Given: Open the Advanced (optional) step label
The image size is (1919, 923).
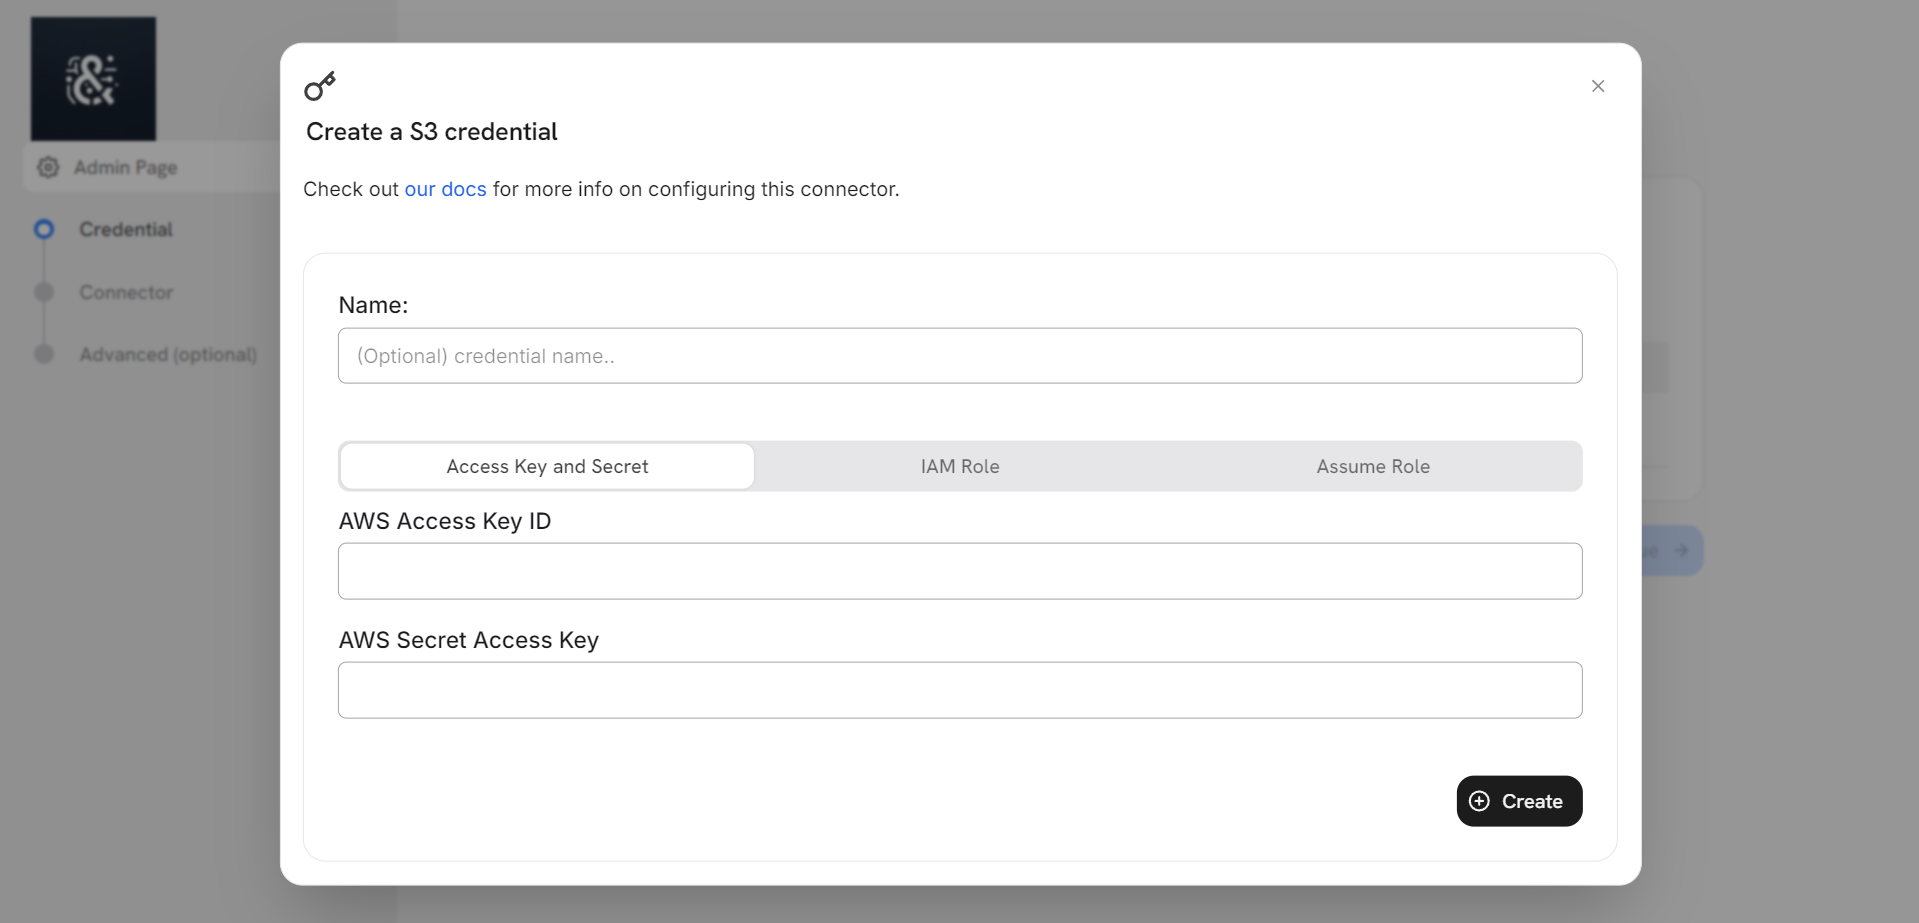Looking at the screenshot, I should [168, 354].
